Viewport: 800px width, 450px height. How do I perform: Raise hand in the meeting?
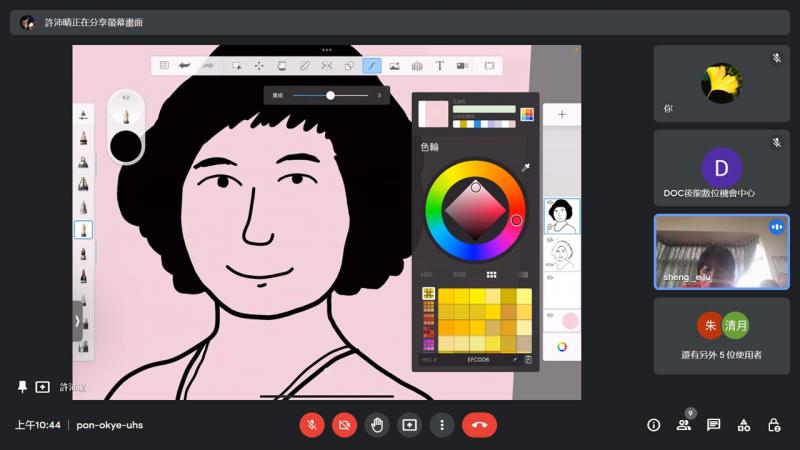point(377,425)
